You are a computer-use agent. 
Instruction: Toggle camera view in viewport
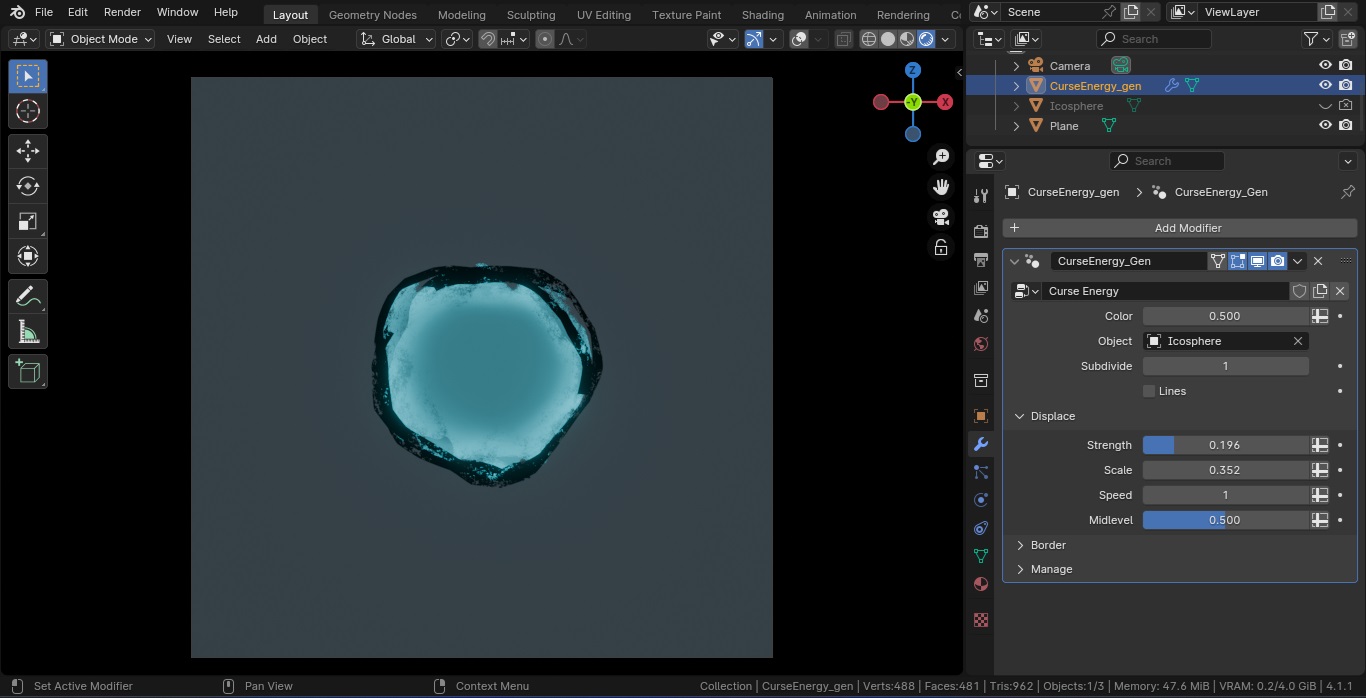pos(941,217)
